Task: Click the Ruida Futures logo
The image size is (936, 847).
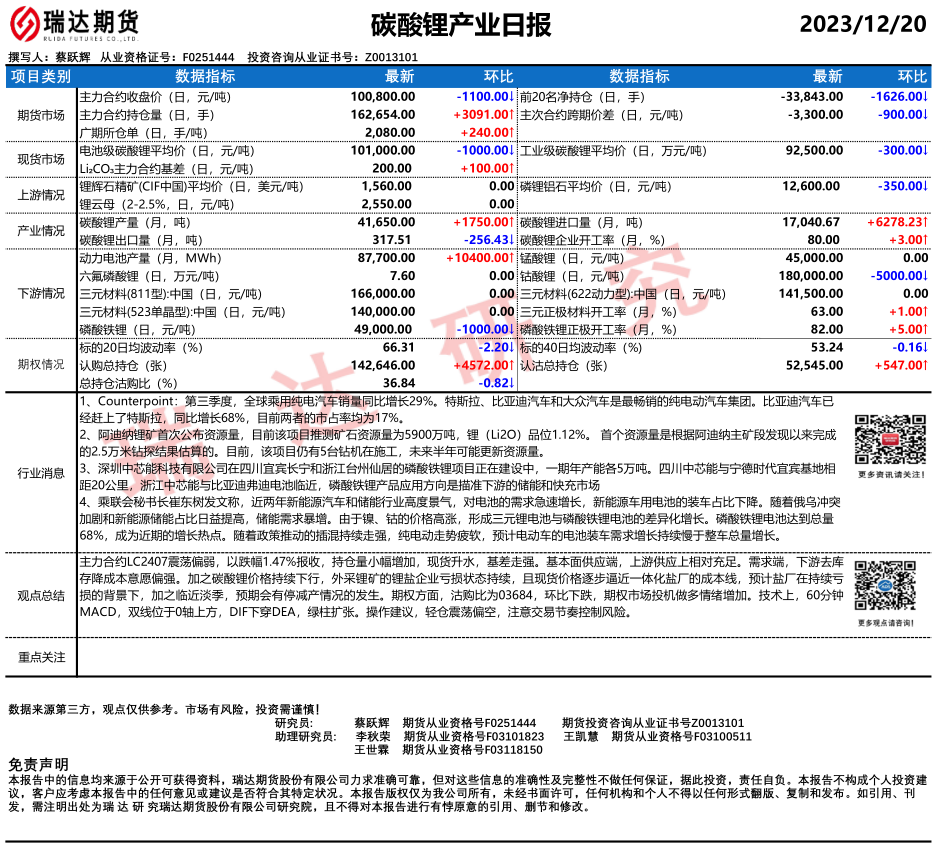Action: [74, 22]
